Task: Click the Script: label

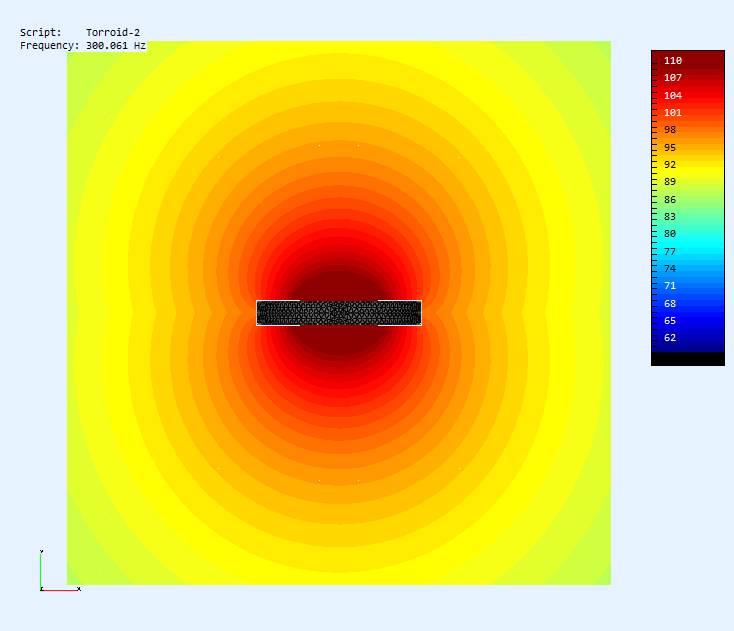Action: pyautogui.click(x=41, y=32)
